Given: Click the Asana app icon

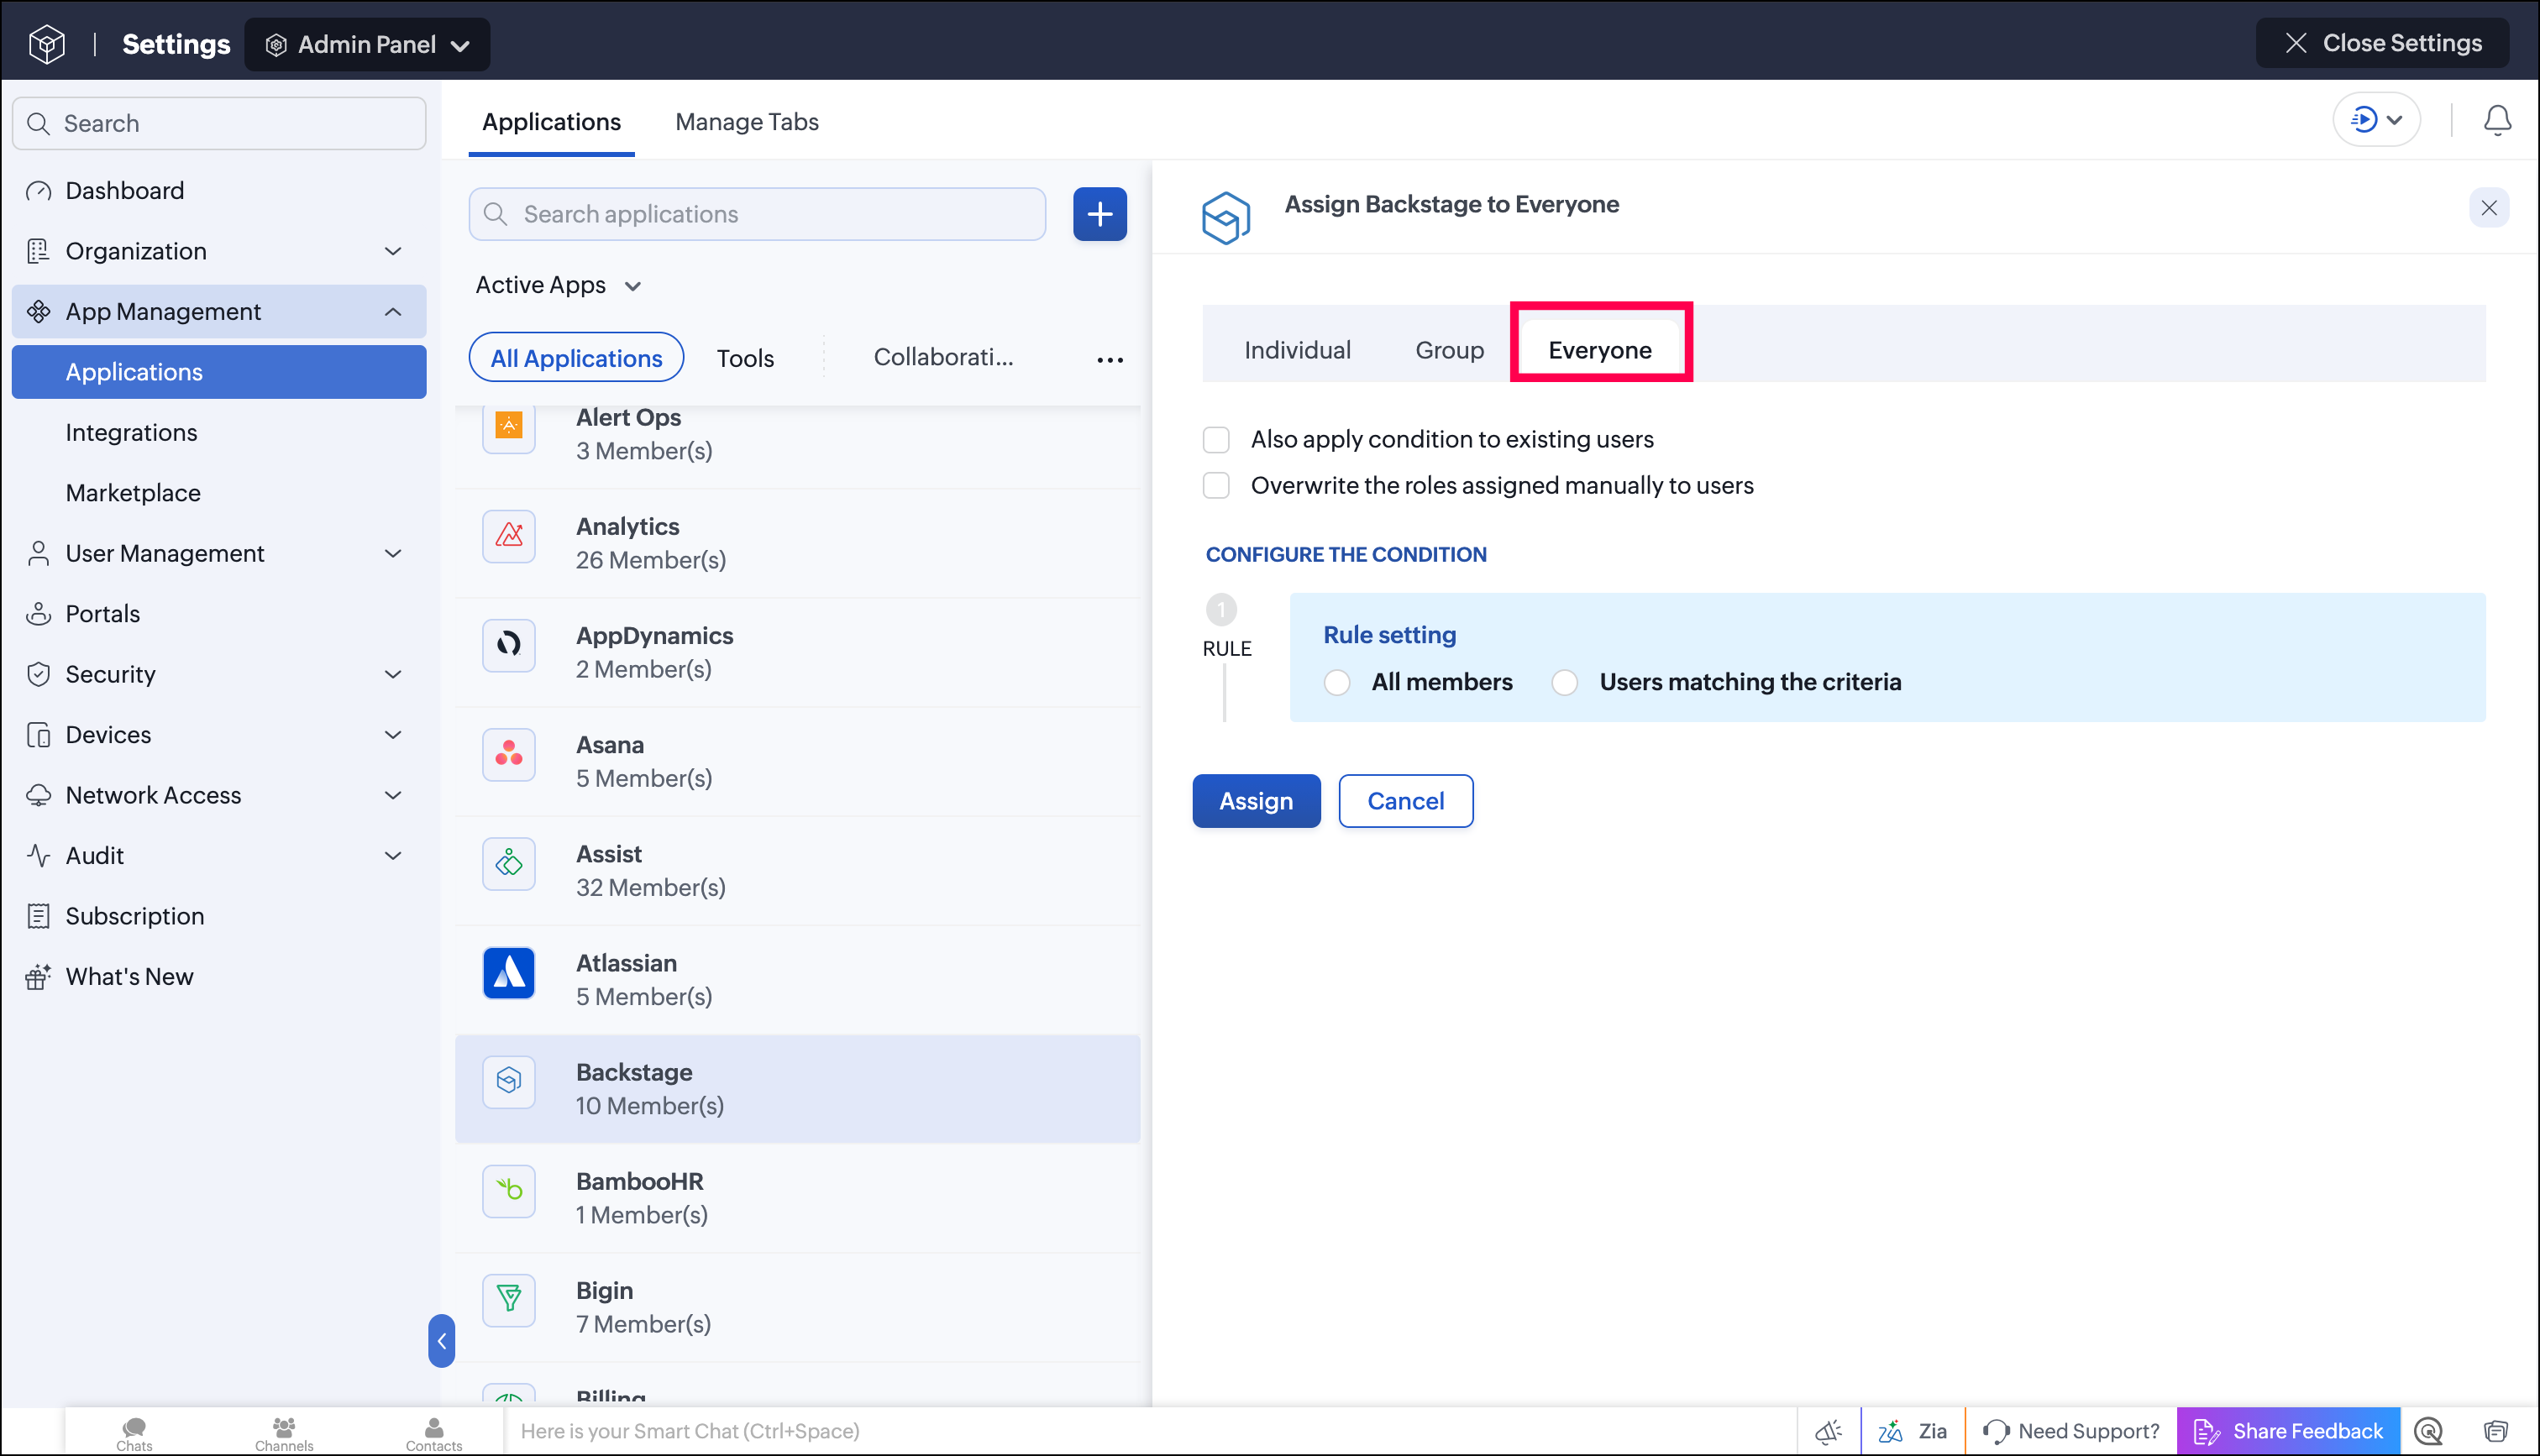Looking at the screenshot, I should 509,754.
